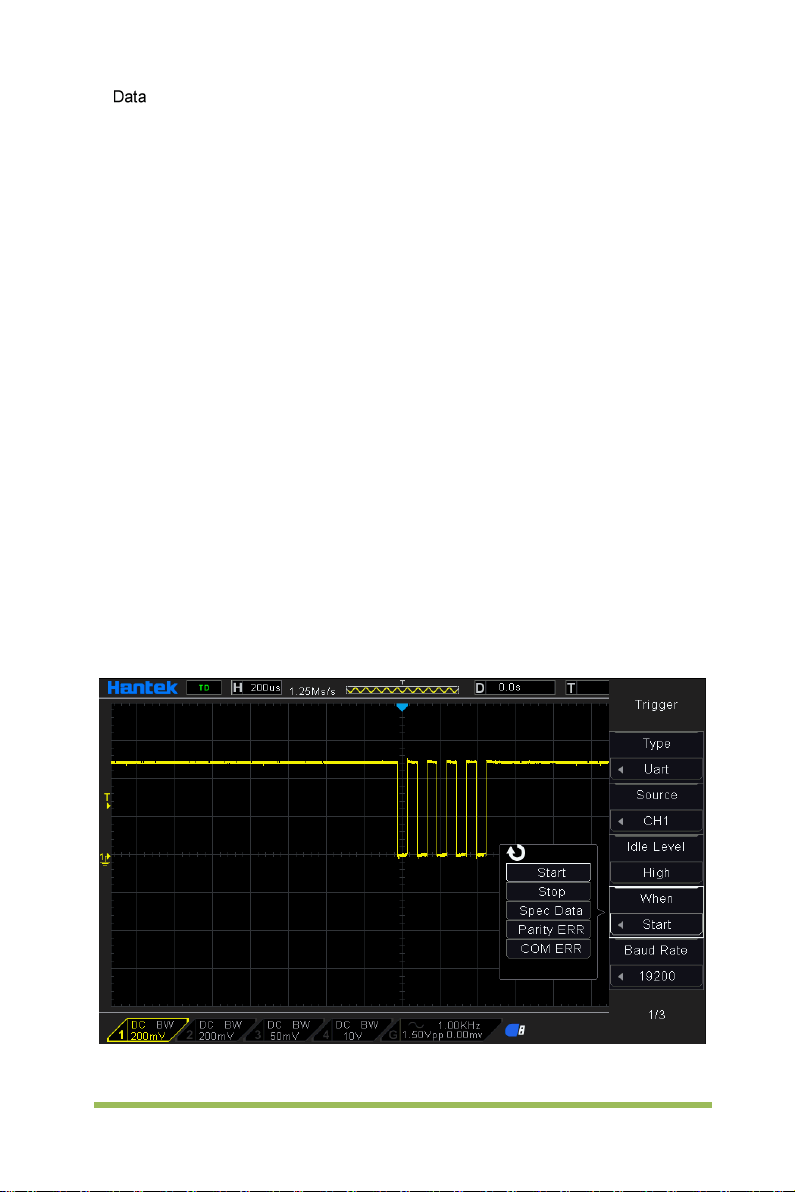Open the Baud Rate 19200 selector
Image resolution: width=795 pixels, height=1192 pixels.
[x=656, y=976]
